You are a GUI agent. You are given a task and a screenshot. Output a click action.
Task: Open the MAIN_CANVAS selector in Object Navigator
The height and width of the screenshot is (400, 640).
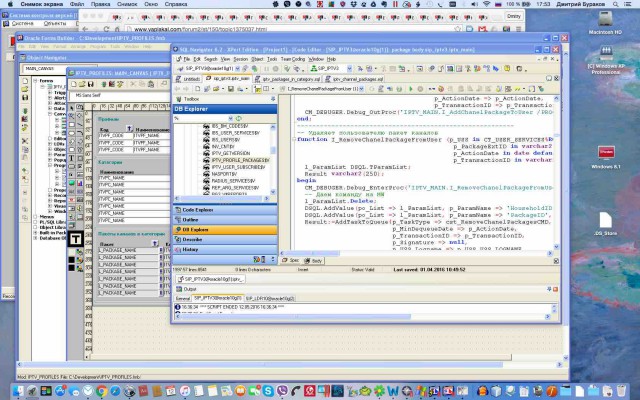38,69
